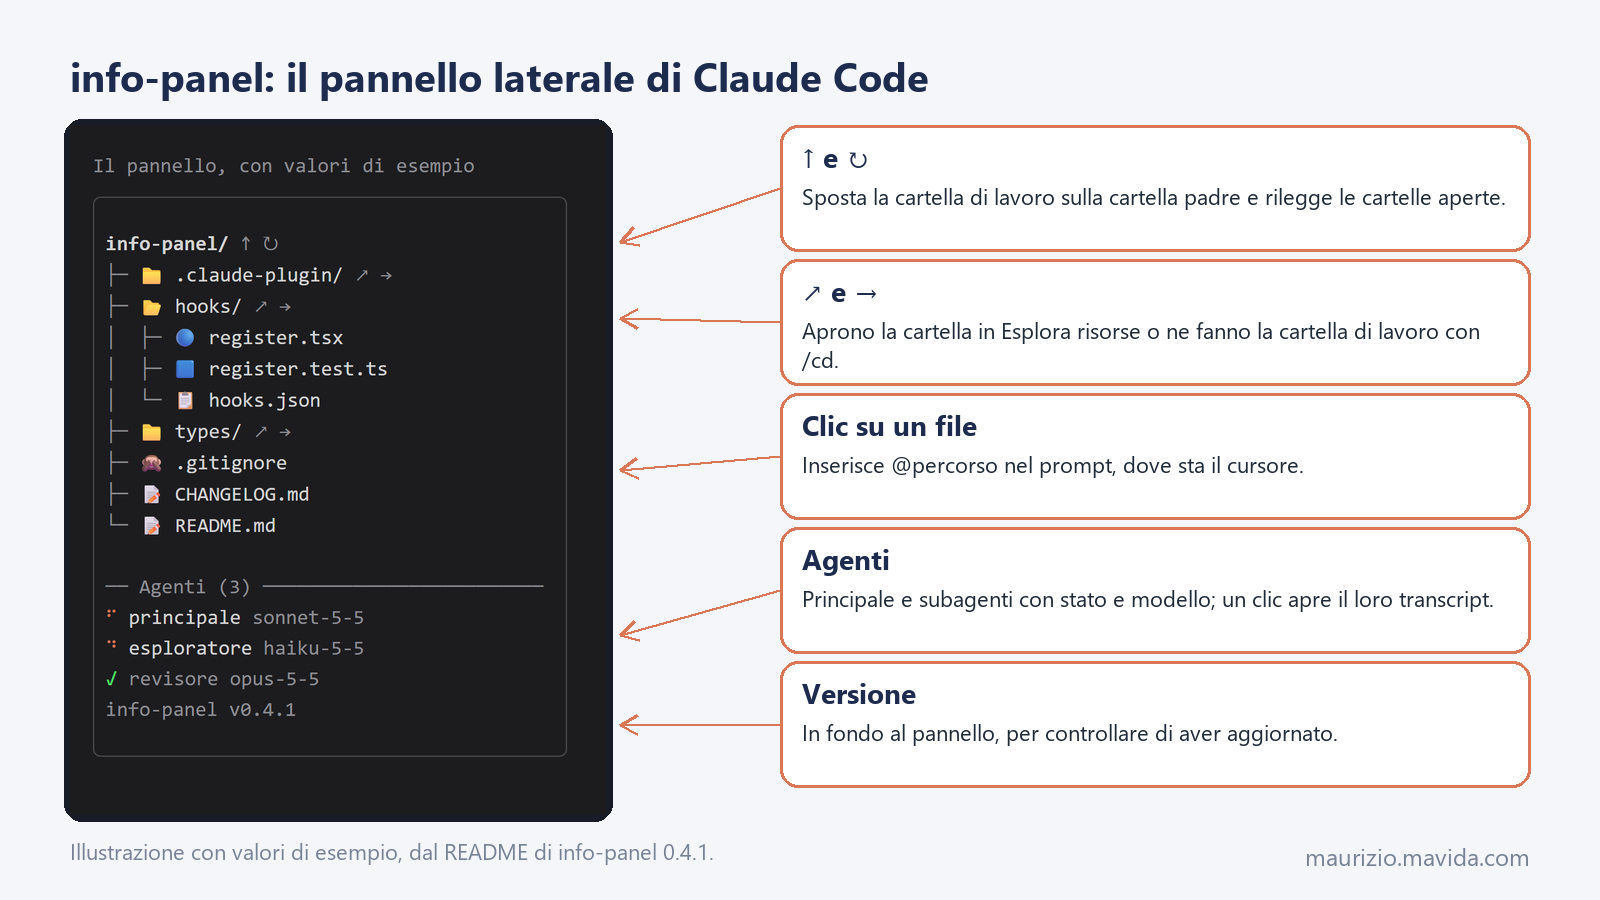Click the 'Clic su un file' heading
Screen dimensions: 1600x900
point(889,426)
